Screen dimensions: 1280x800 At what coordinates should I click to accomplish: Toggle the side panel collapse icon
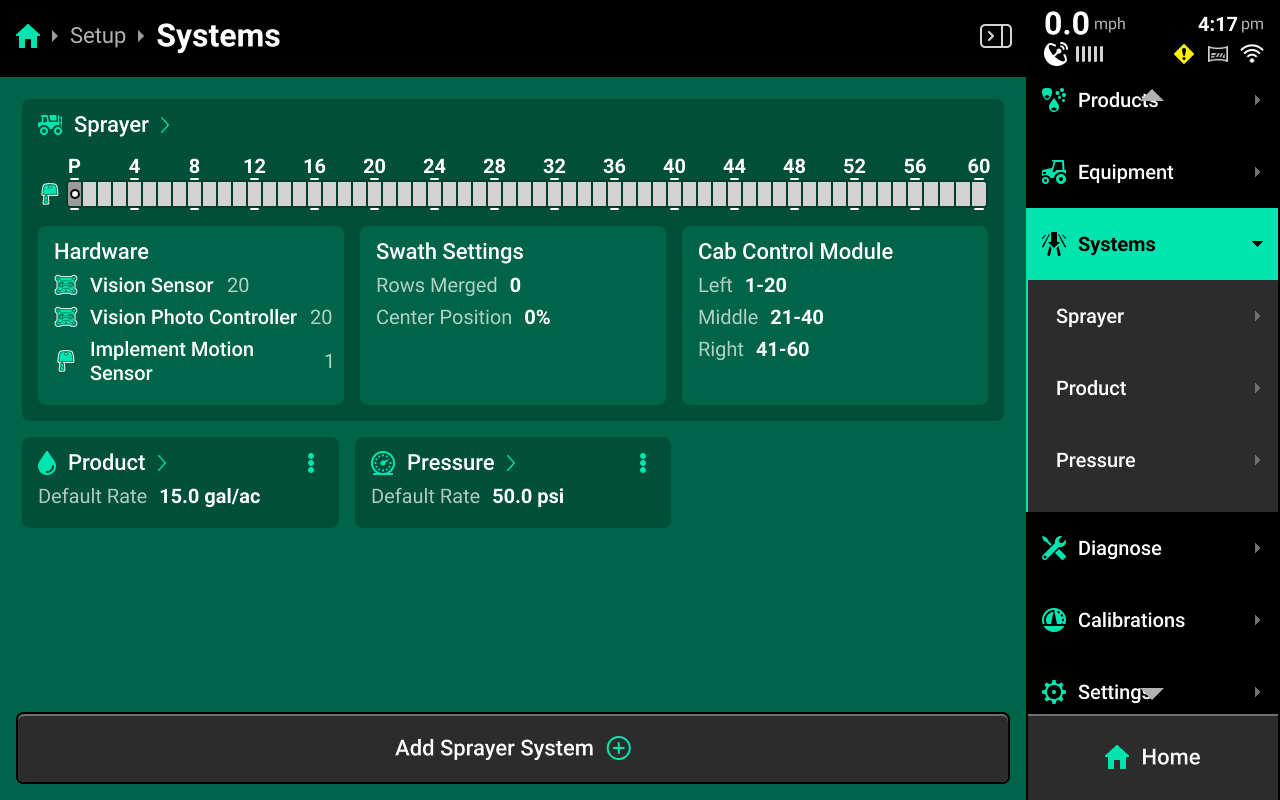995,37
